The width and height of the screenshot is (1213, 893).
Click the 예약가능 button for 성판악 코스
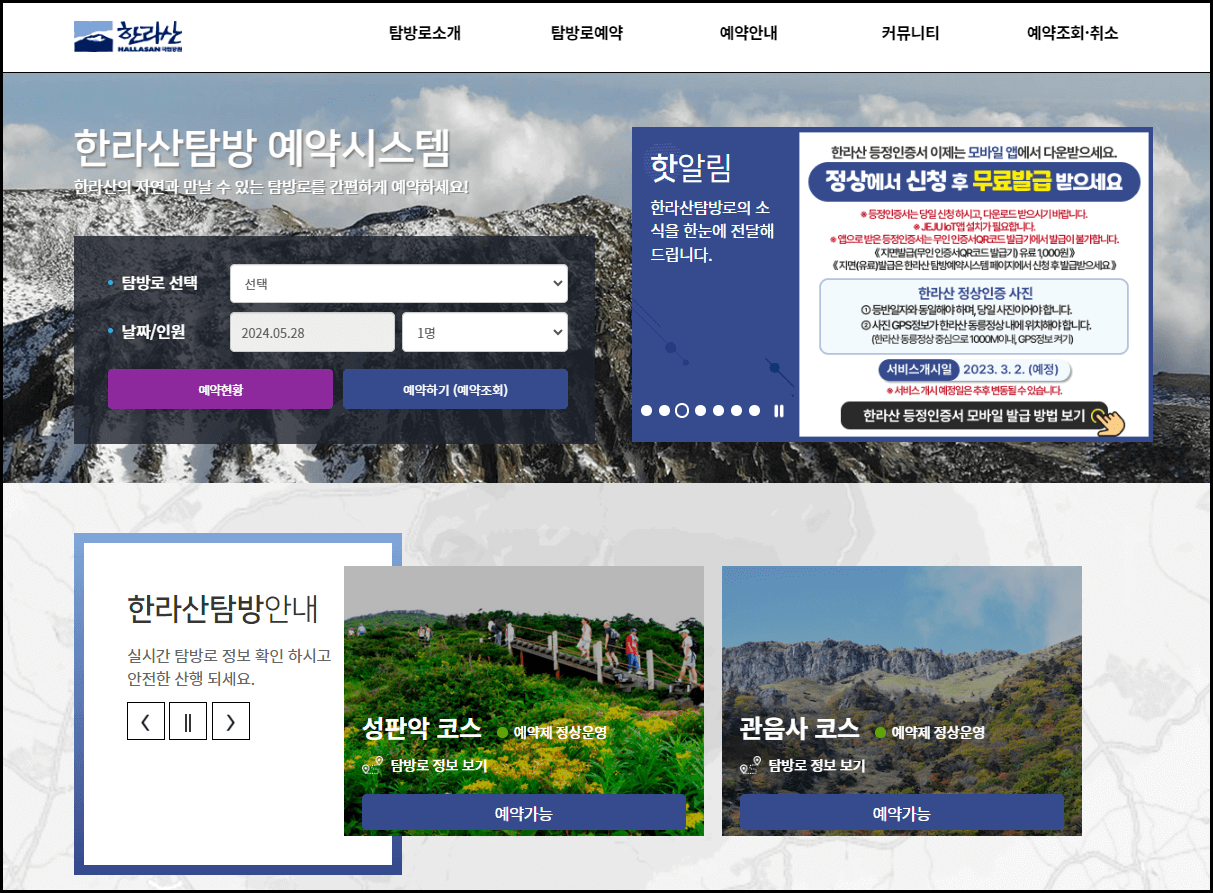click(x=524, y=812)
